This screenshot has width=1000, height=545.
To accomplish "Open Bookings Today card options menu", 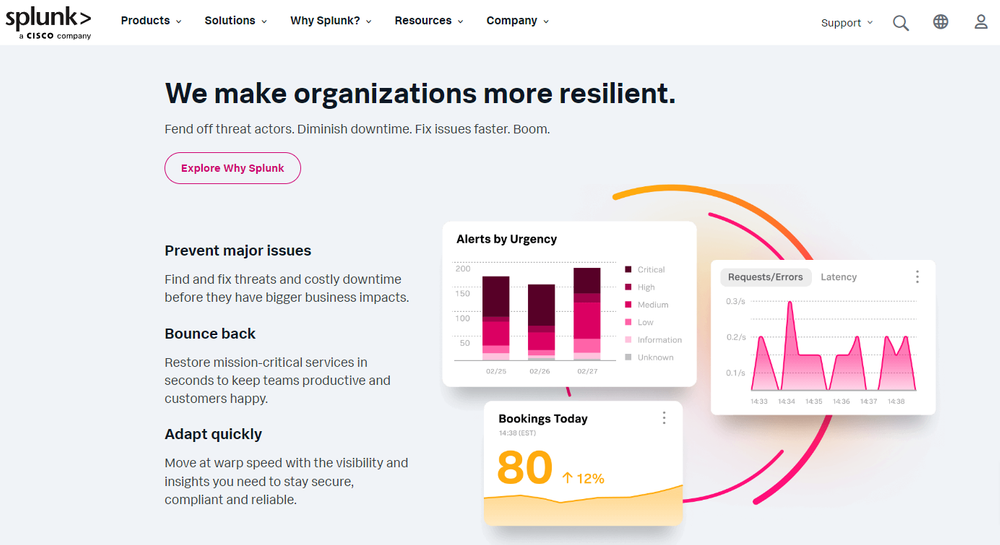I will [x=664, y=418].
